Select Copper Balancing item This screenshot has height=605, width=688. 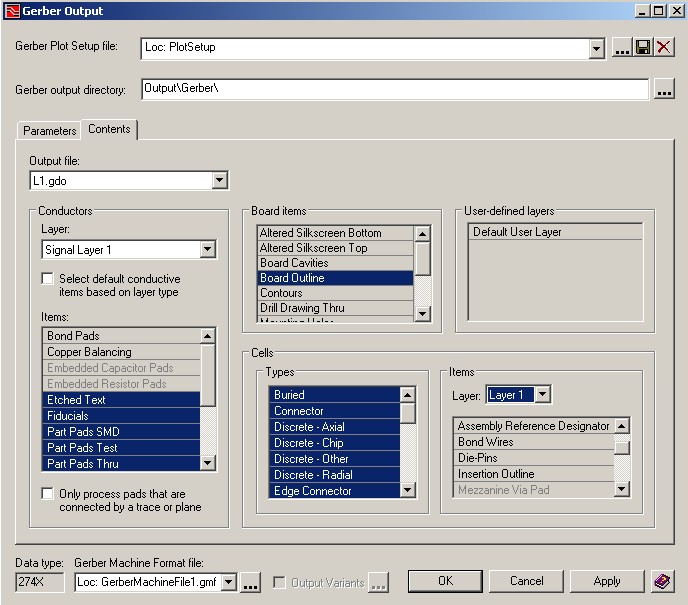tap(122, 352)
